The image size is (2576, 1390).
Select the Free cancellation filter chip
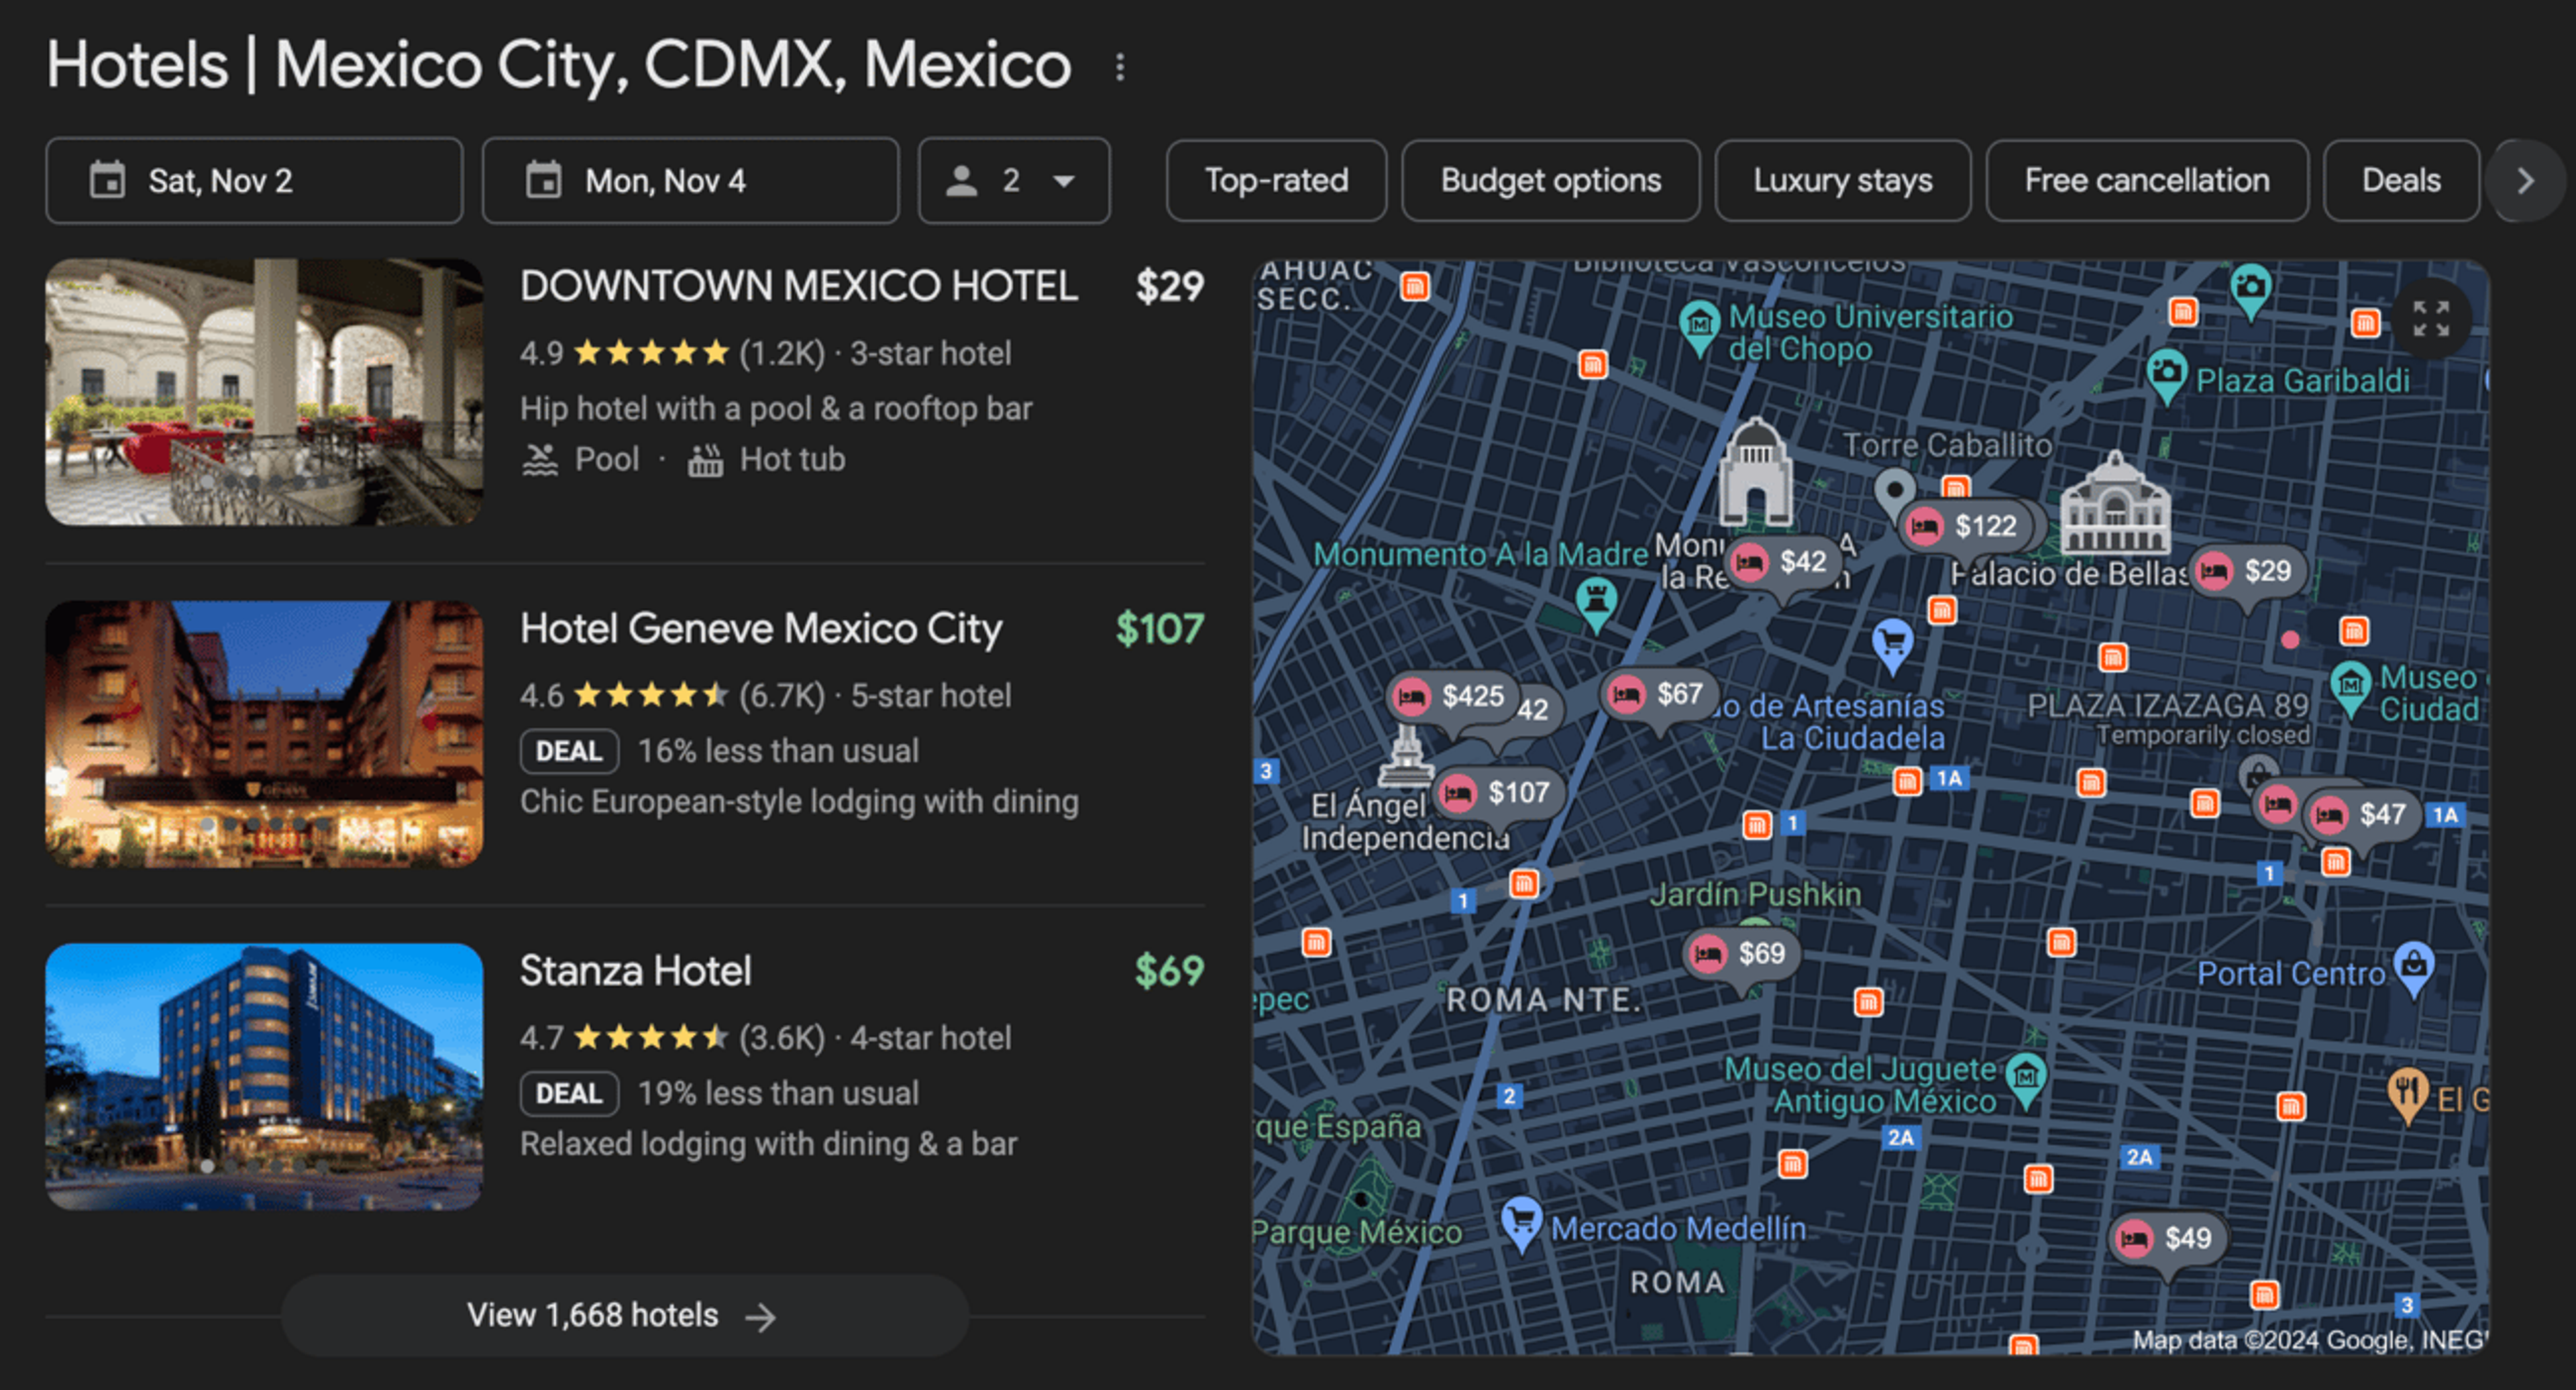(2146, 181)
